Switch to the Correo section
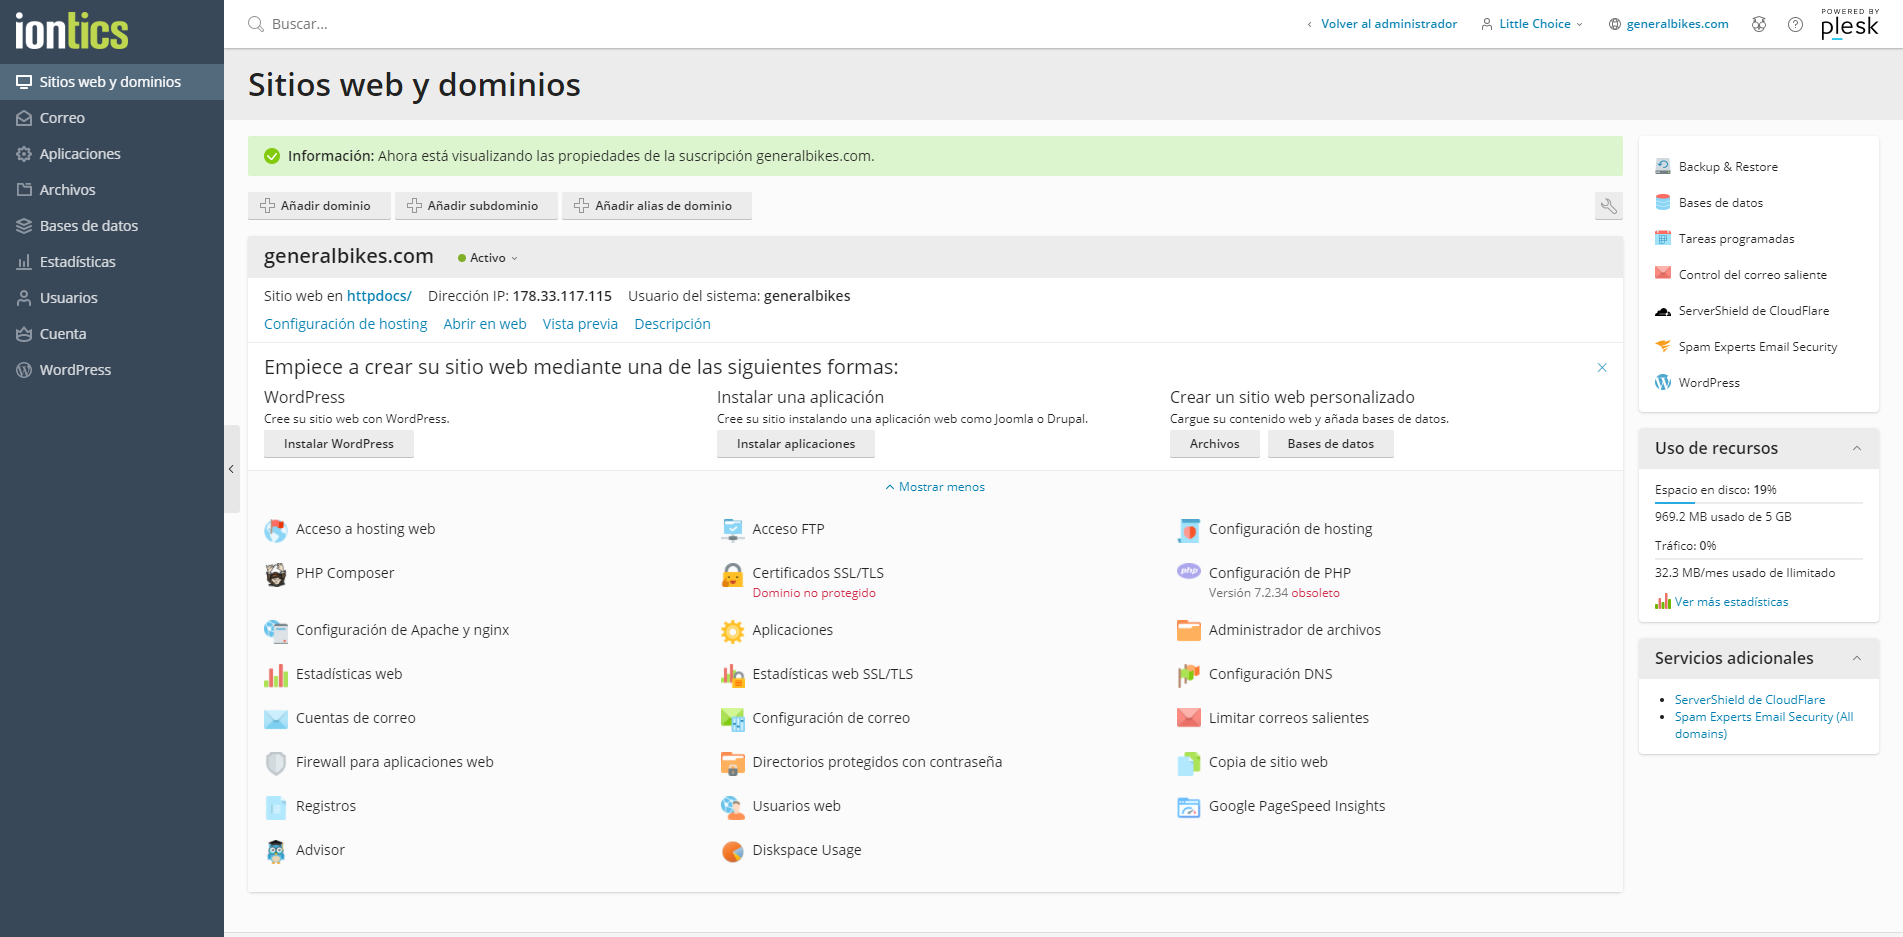Image resolution: width=1903 pixels, height=937 pixels. tap(62, 117)
